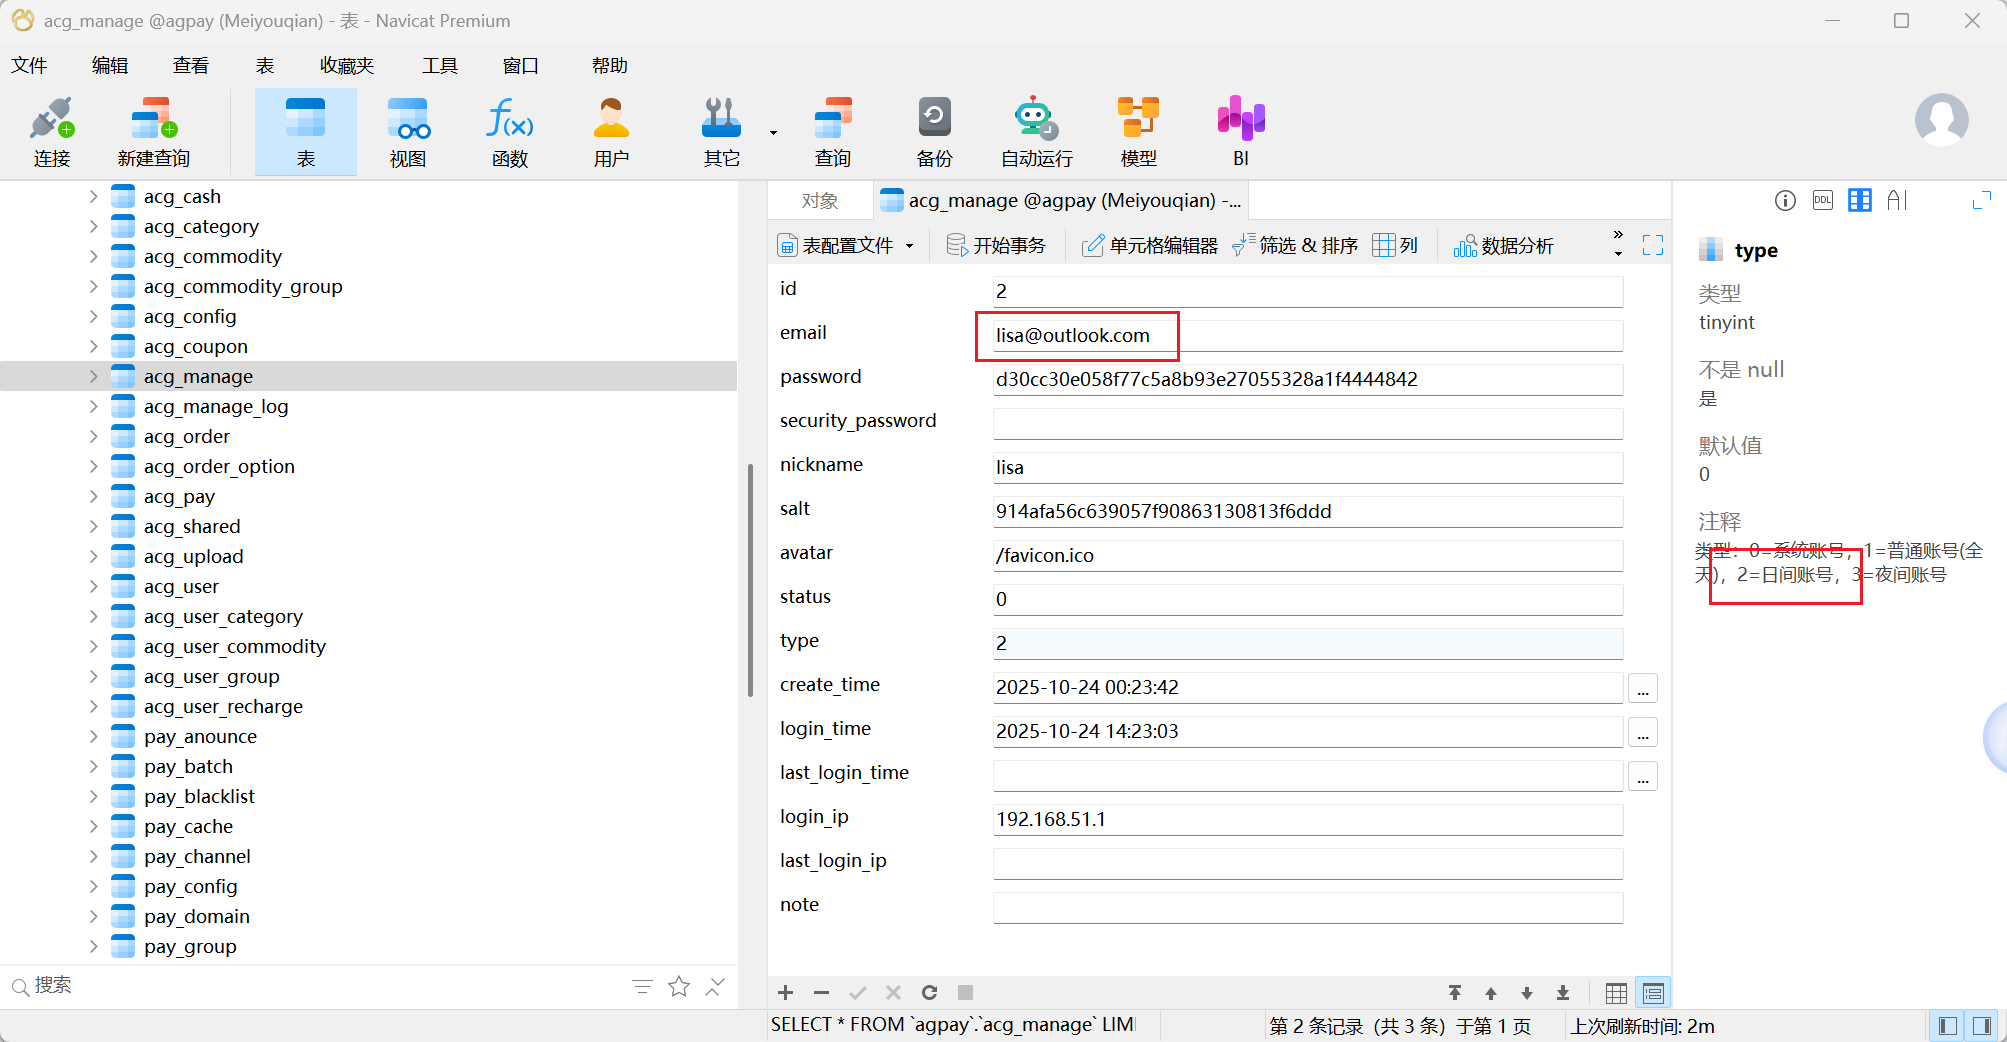
Task: Click the refresh icon in bottom record bar
Action: (929, 992)
